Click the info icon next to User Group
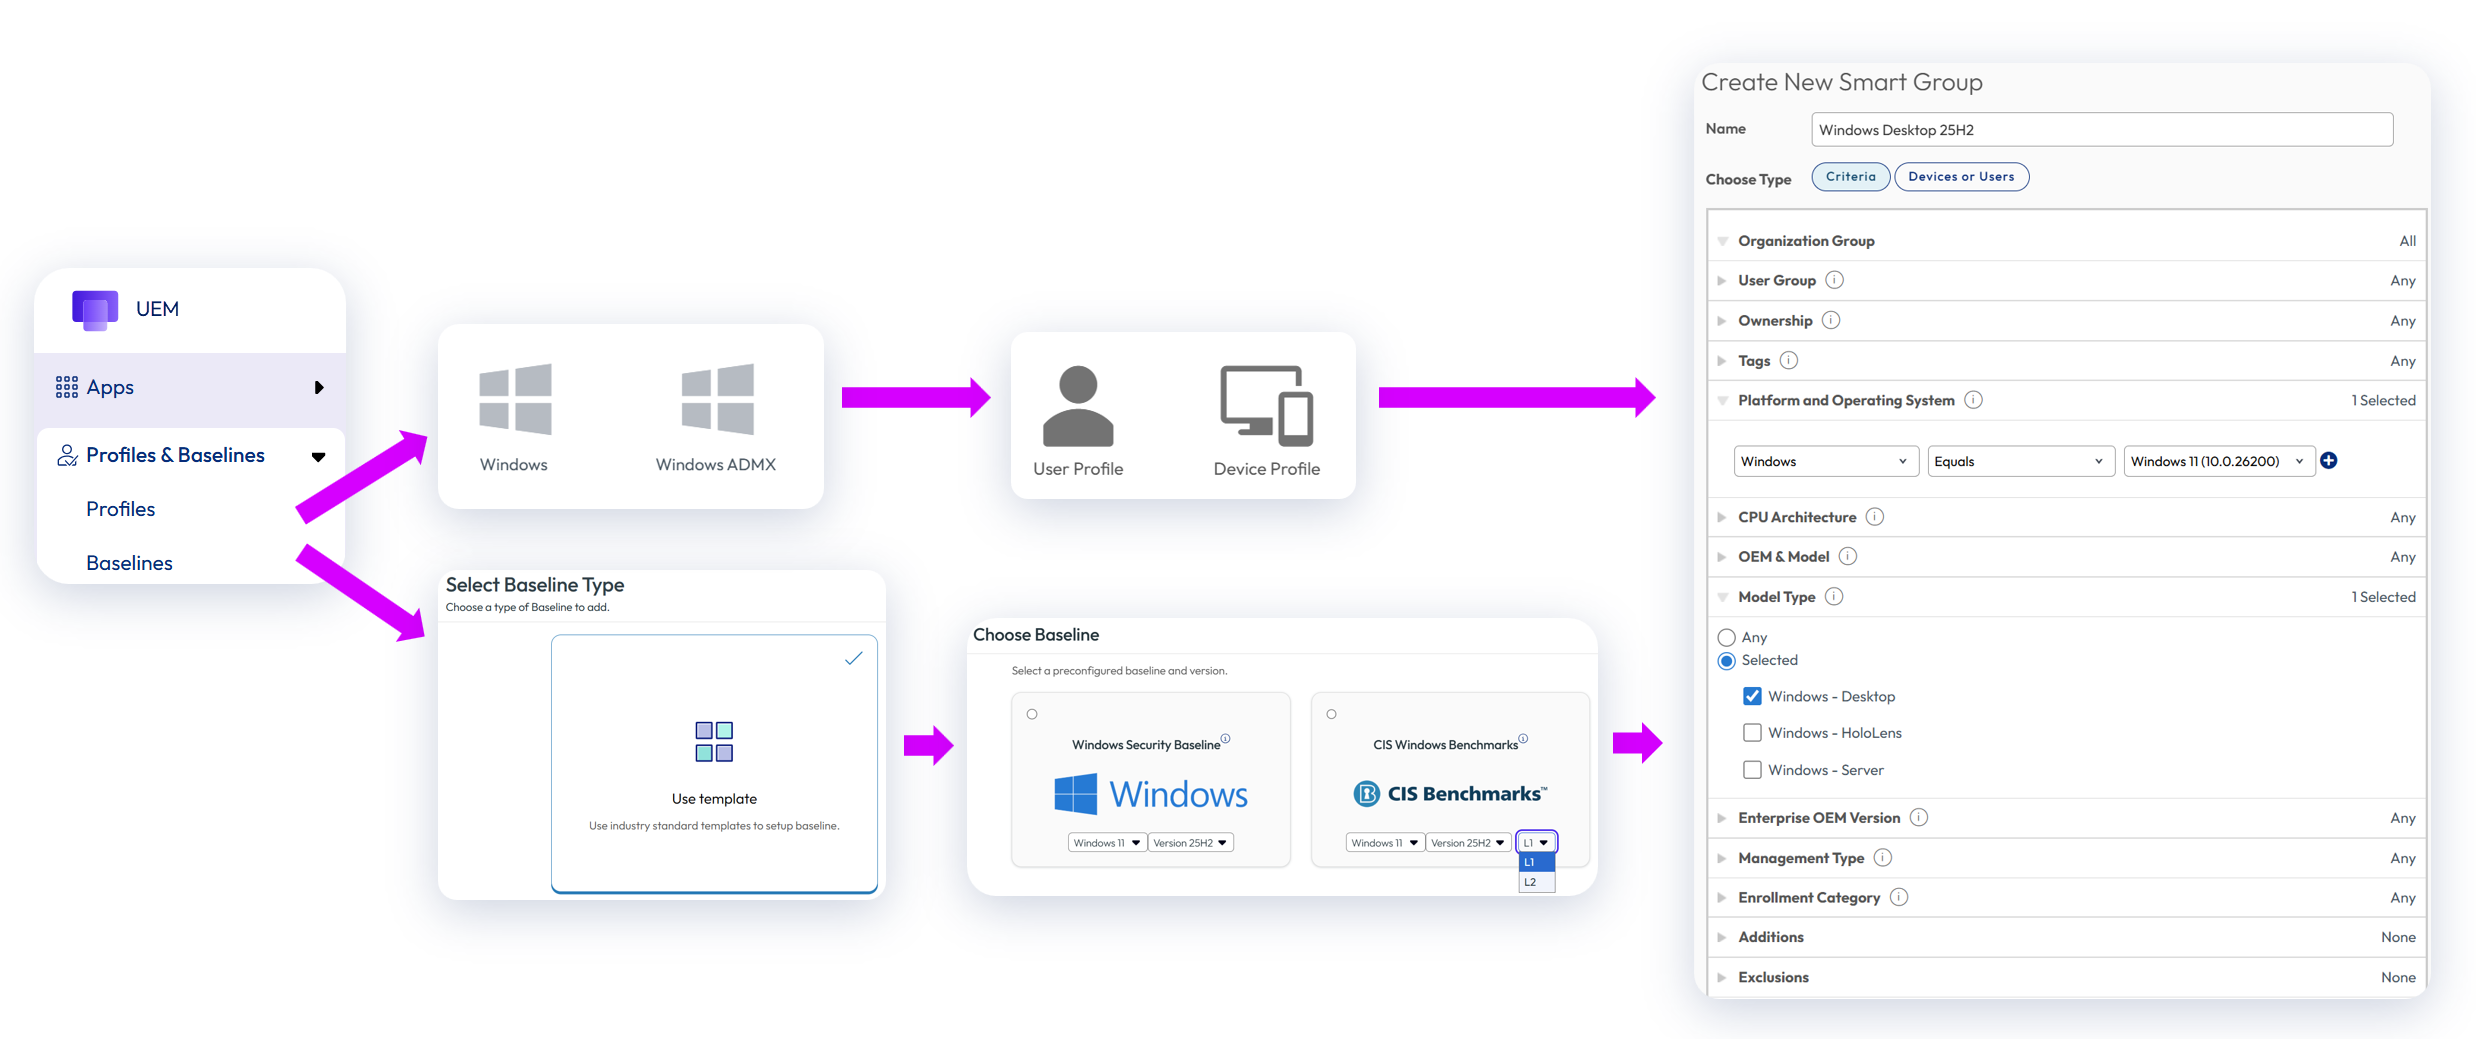2476x1039 pixels. (x=1835, y=281)
